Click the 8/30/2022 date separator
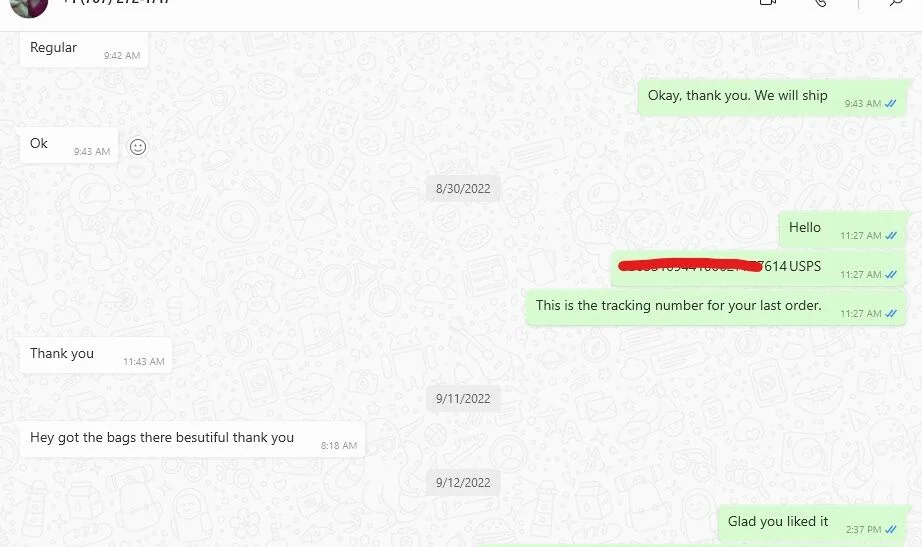 point(463,189)
